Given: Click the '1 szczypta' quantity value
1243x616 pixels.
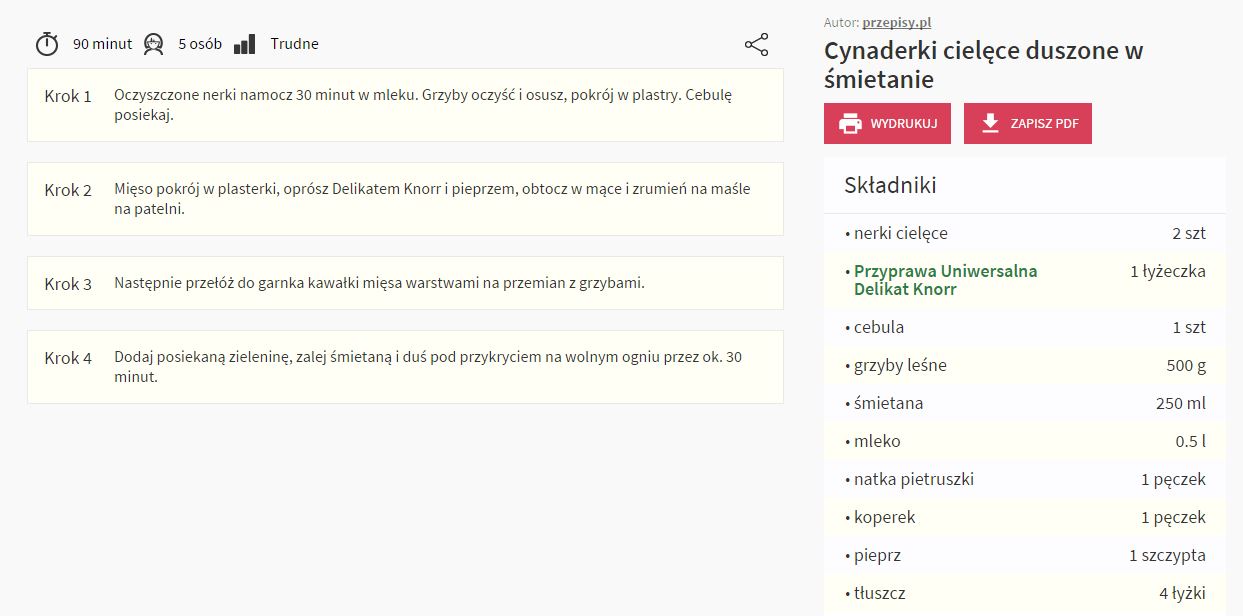Looking at the screenshot, I should pos(1167,555).
